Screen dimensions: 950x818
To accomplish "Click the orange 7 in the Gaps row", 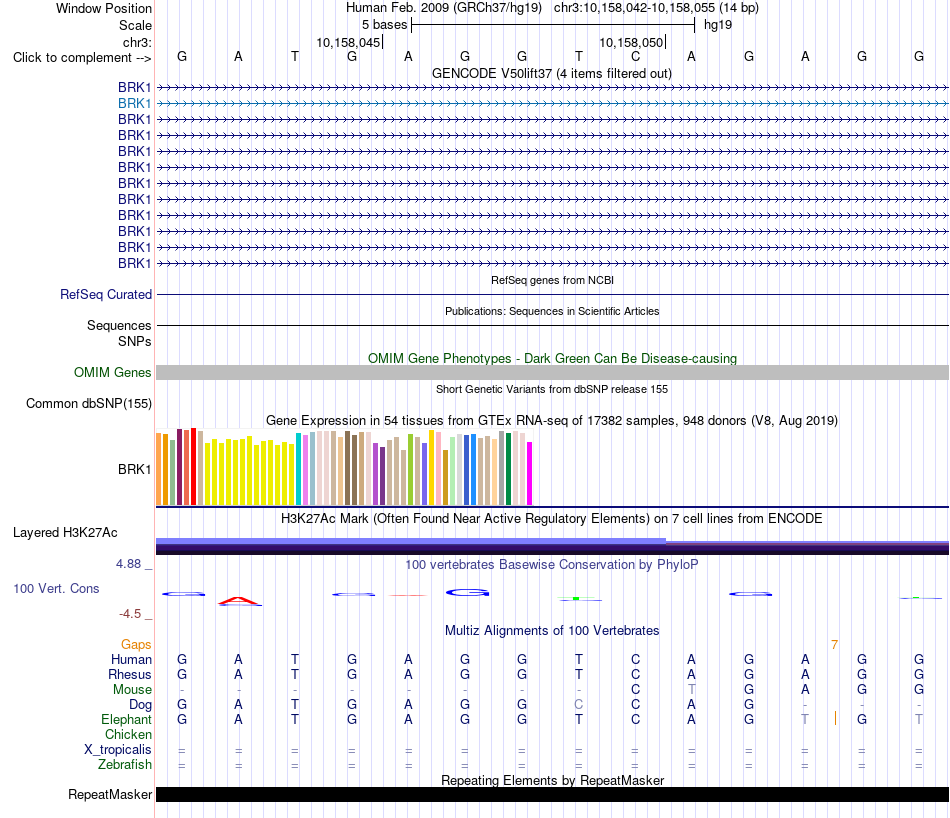I will point(834,645).
